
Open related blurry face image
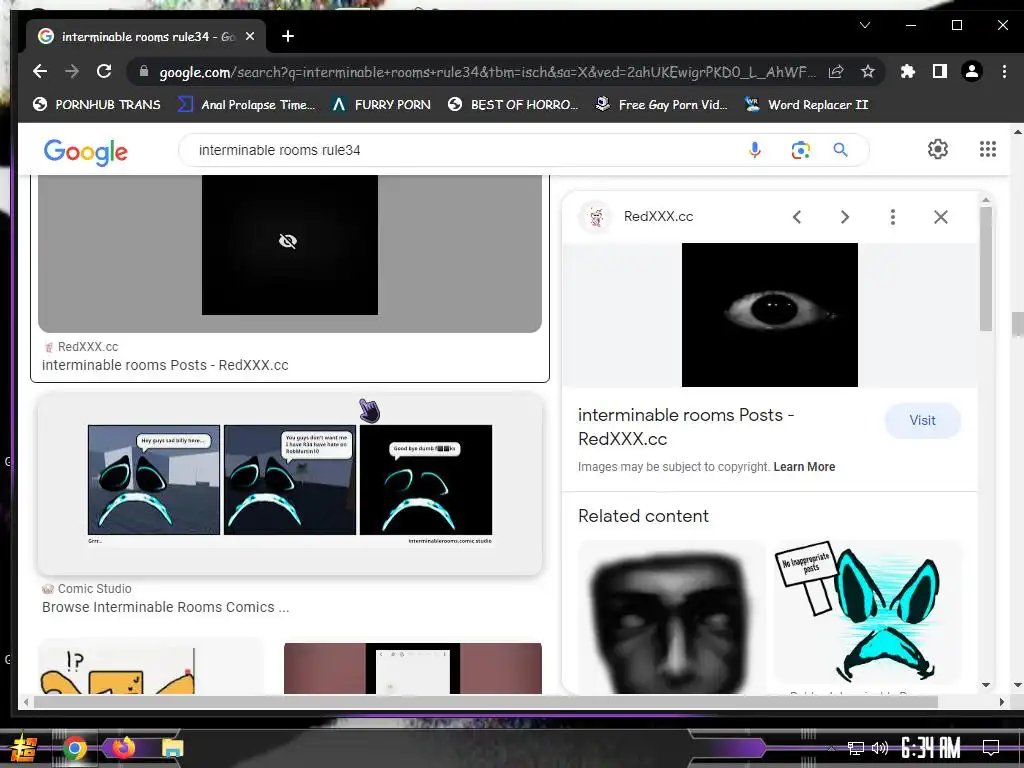[671, 617]
